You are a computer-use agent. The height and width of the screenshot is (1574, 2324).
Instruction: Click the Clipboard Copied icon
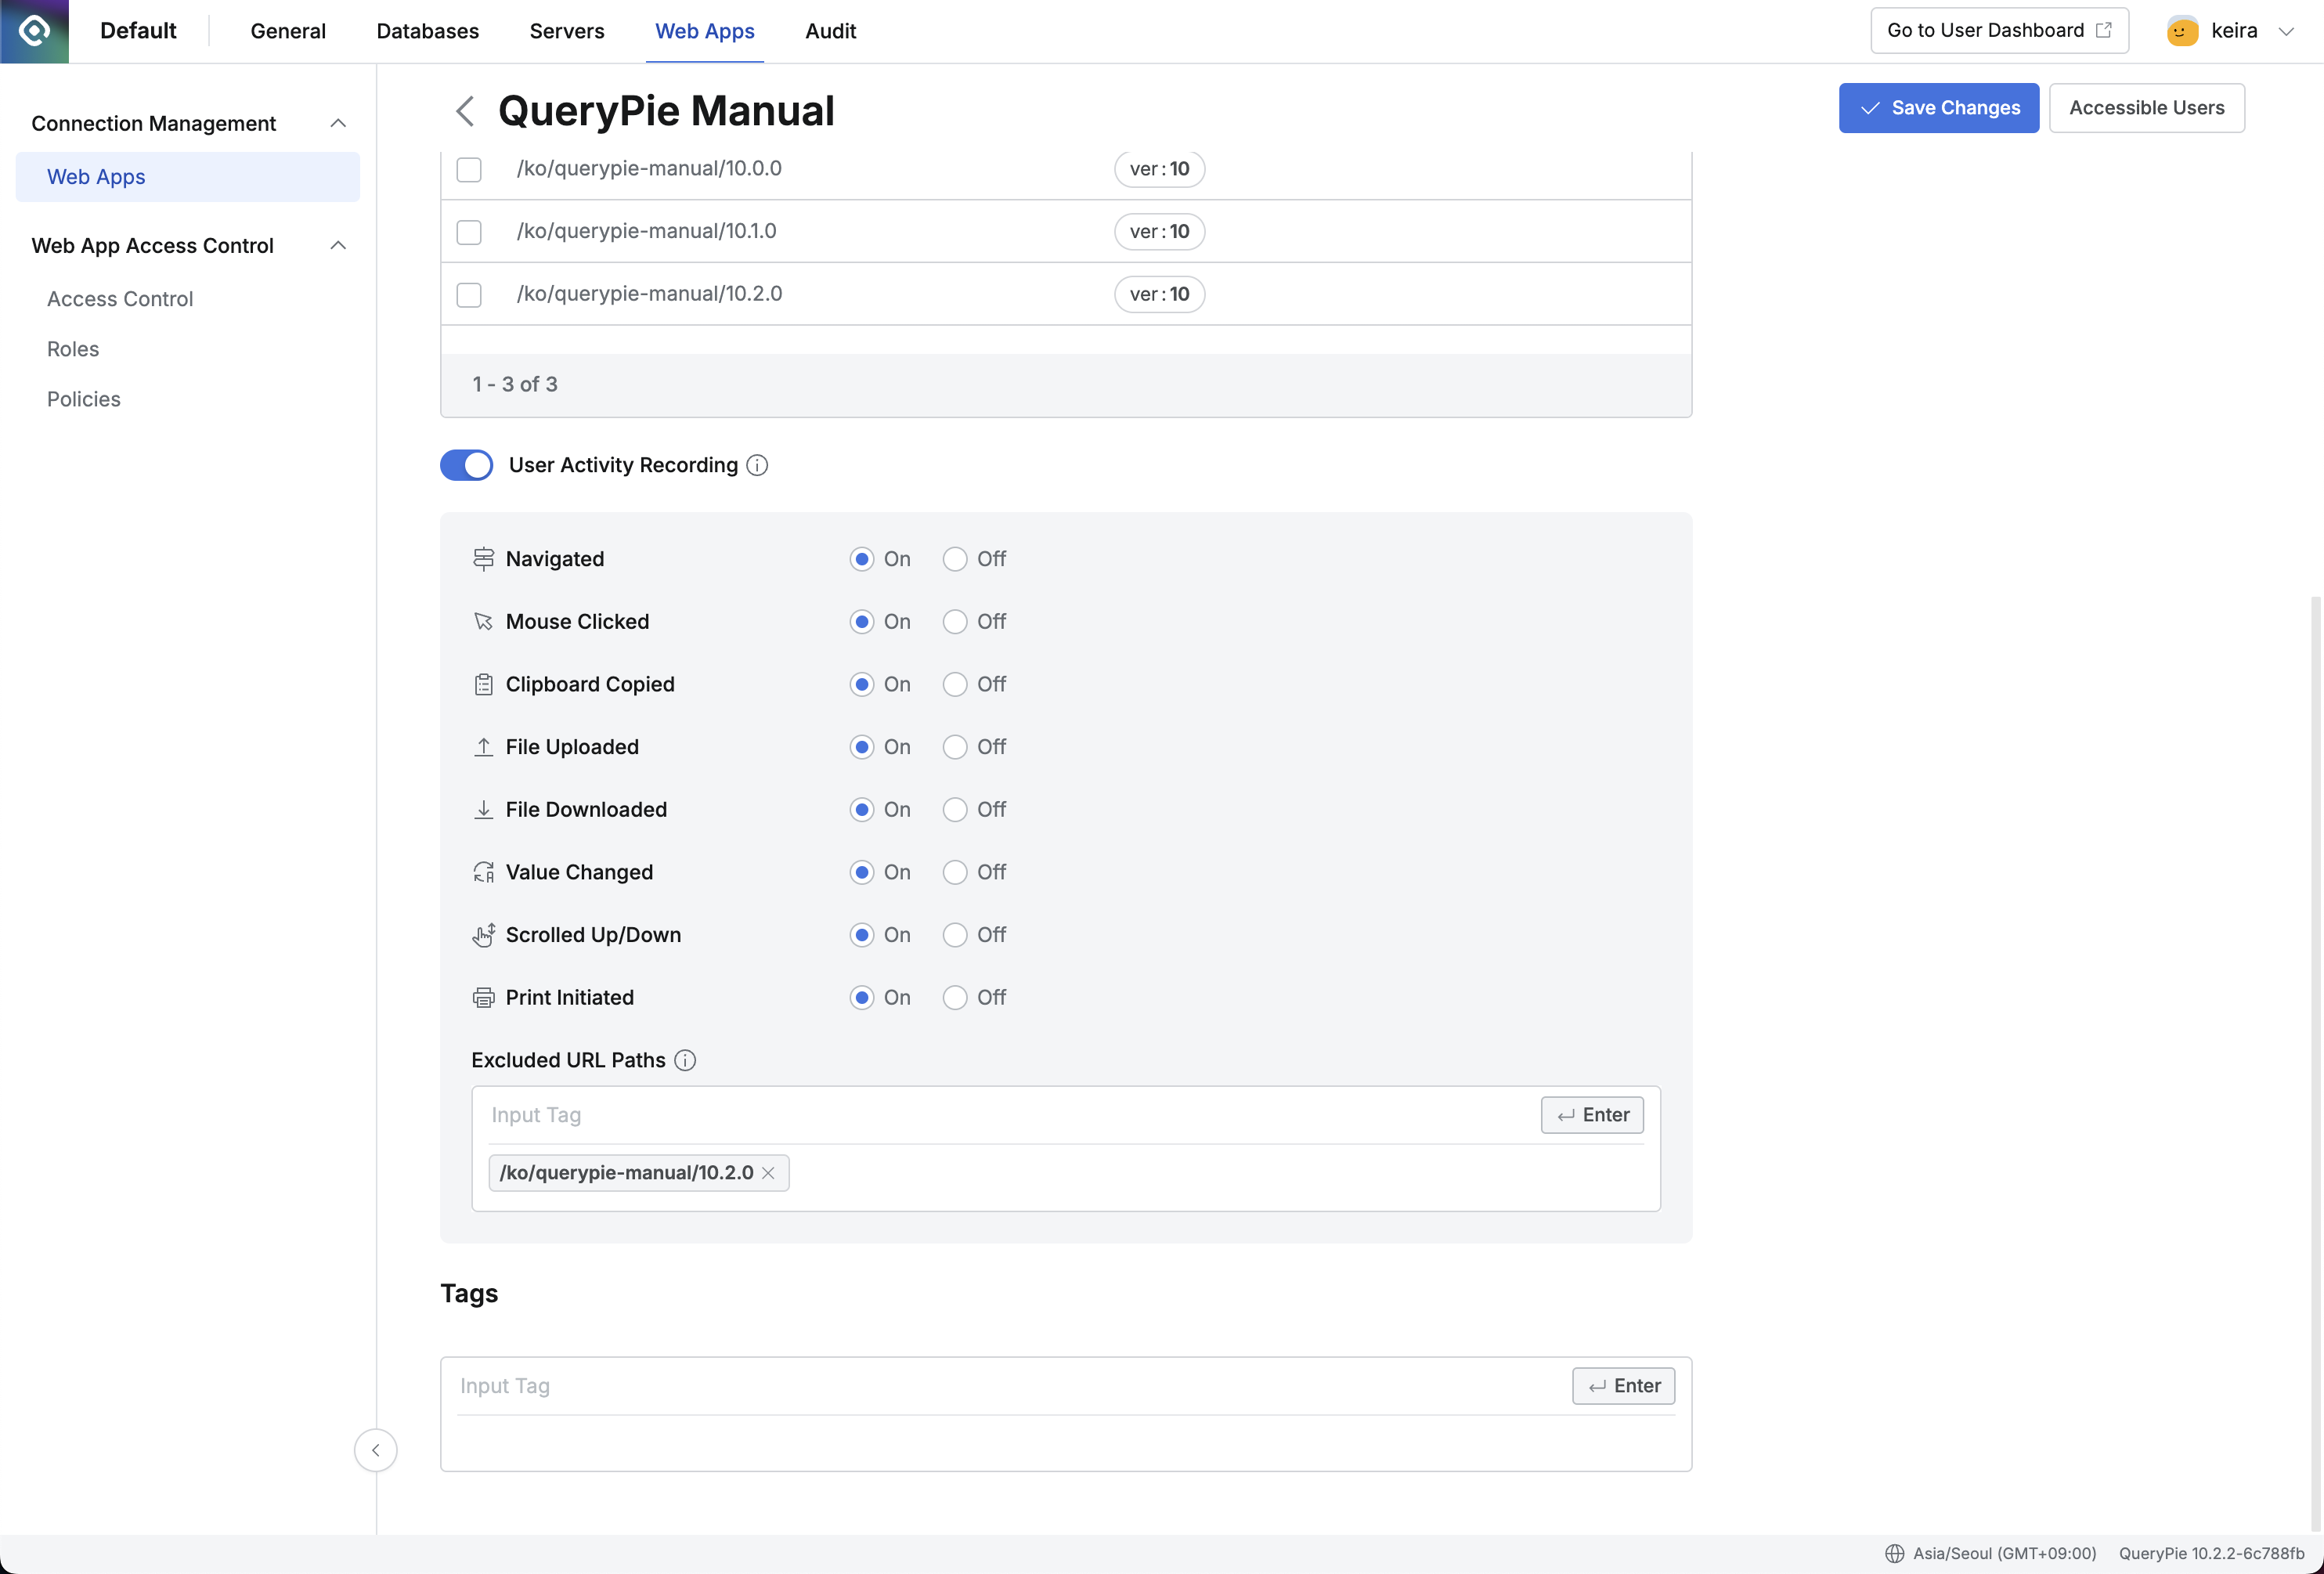483,684
